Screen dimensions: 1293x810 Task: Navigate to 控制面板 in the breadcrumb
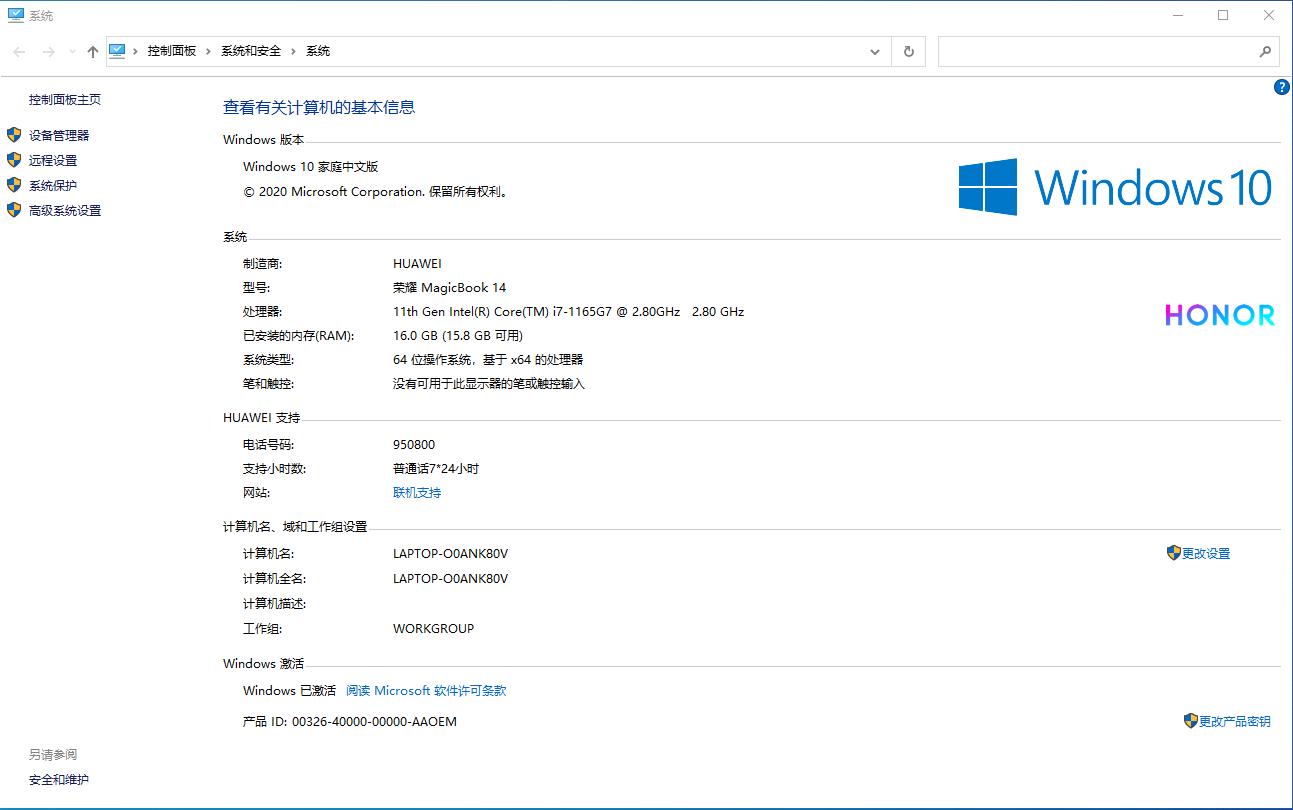point(171,50)
